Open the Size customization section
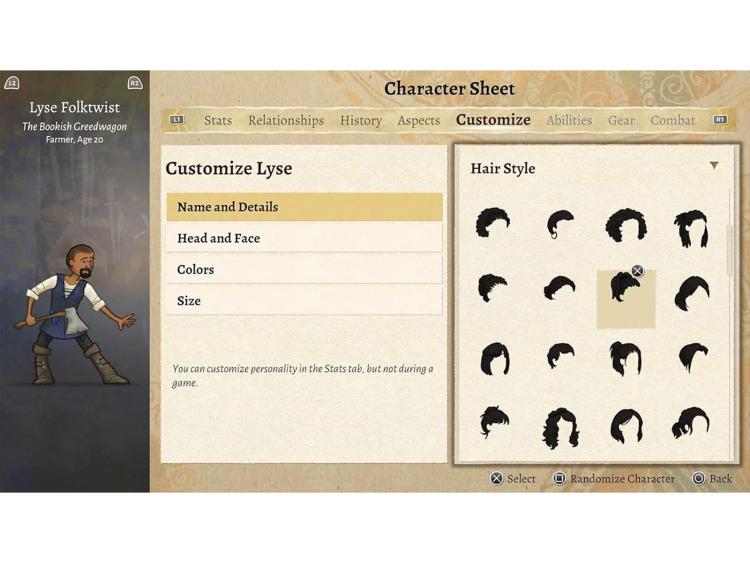This screenshot has width=750, height=563. tap(304, 300)
